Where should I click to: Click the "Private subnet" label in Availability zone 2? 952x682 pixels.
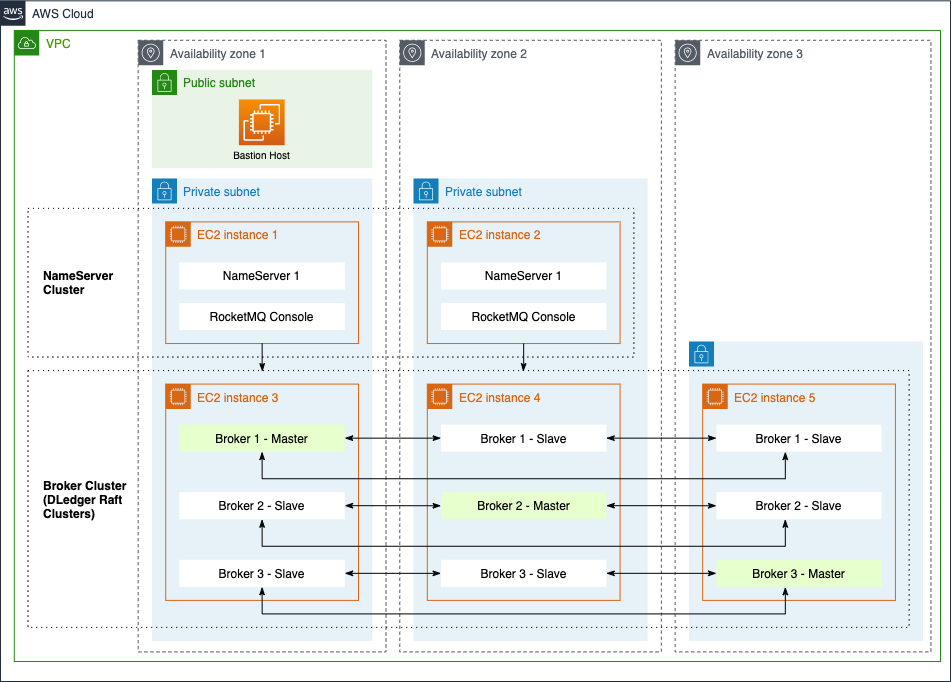point(483,191)
